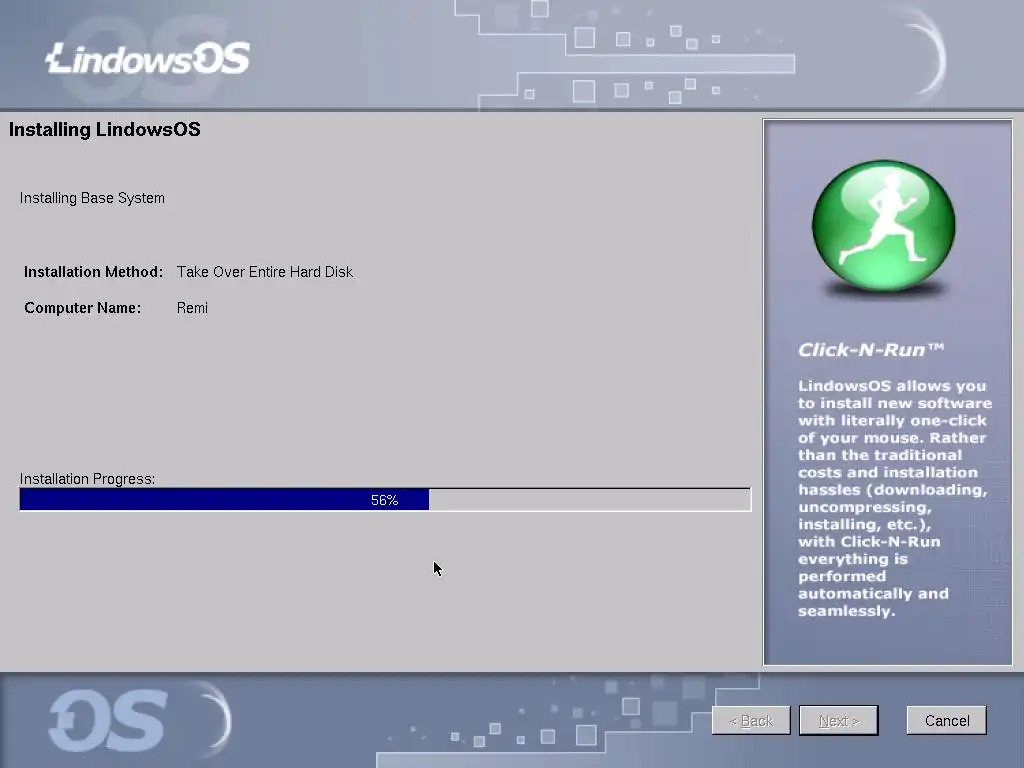Click the 'Take Over Entire Hard Disk' value
Image resolution: width=1024 pixels, height=768 pixels.
click(264, 272)
